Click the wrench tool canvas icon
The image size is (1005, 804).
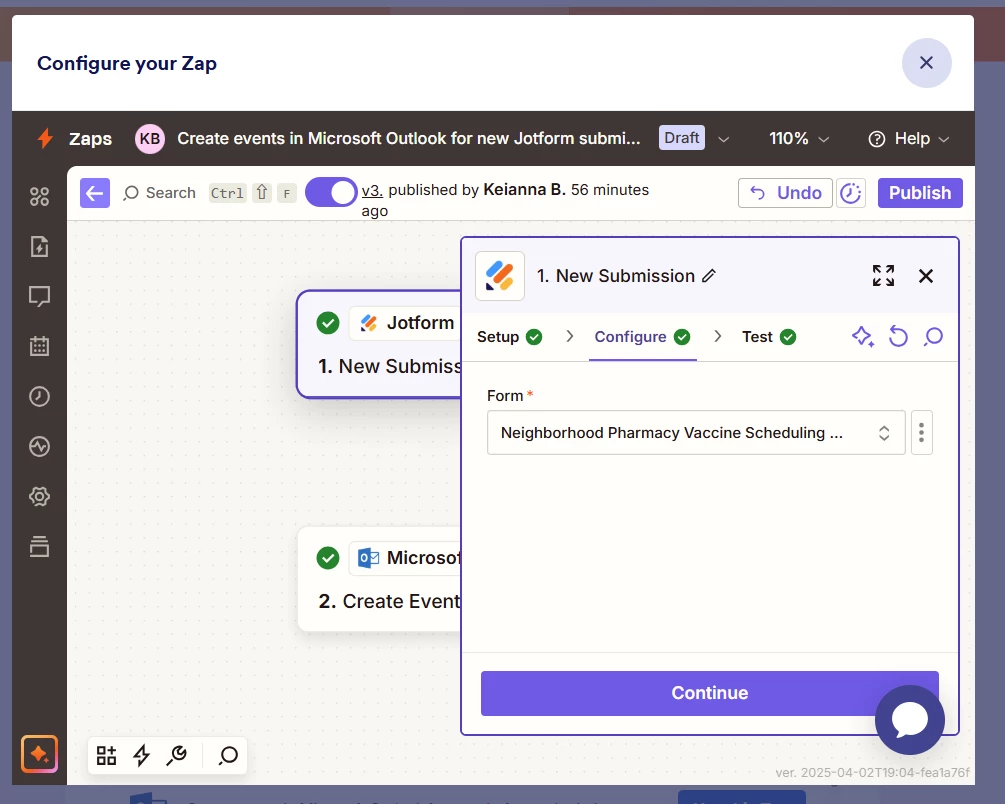point(176,755)
